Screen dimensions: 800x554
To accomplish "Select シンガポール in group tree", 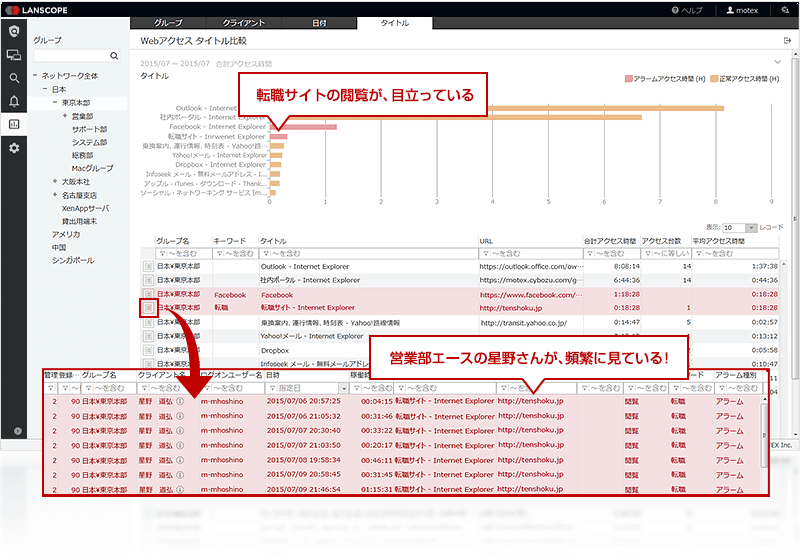I will (73, 260).
